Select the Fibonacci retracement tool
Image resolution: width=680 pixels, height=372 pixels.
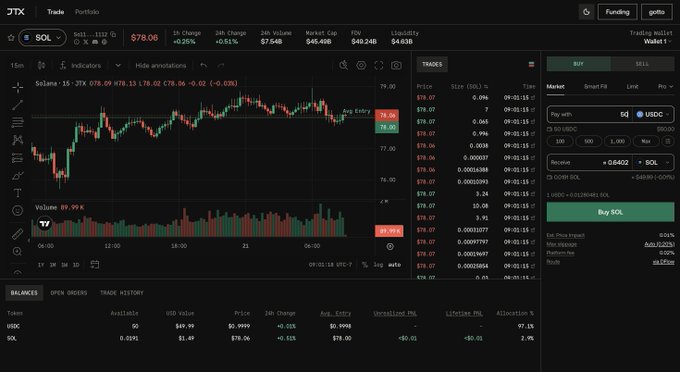[17, 123]
